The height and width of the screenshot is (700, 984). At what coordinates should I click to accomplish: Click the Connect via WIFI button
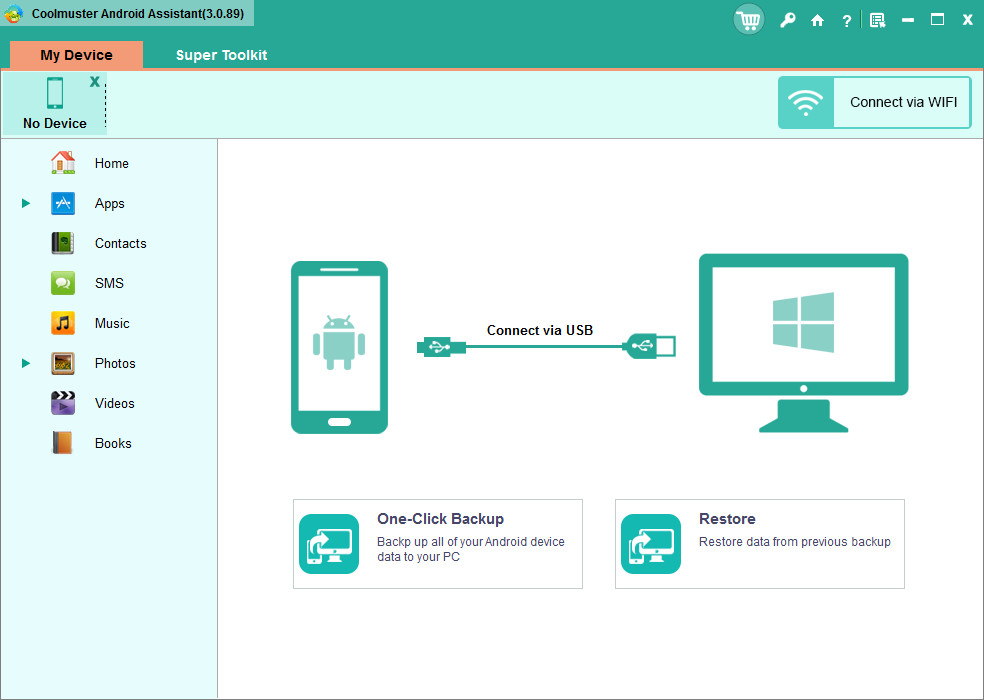874,102
